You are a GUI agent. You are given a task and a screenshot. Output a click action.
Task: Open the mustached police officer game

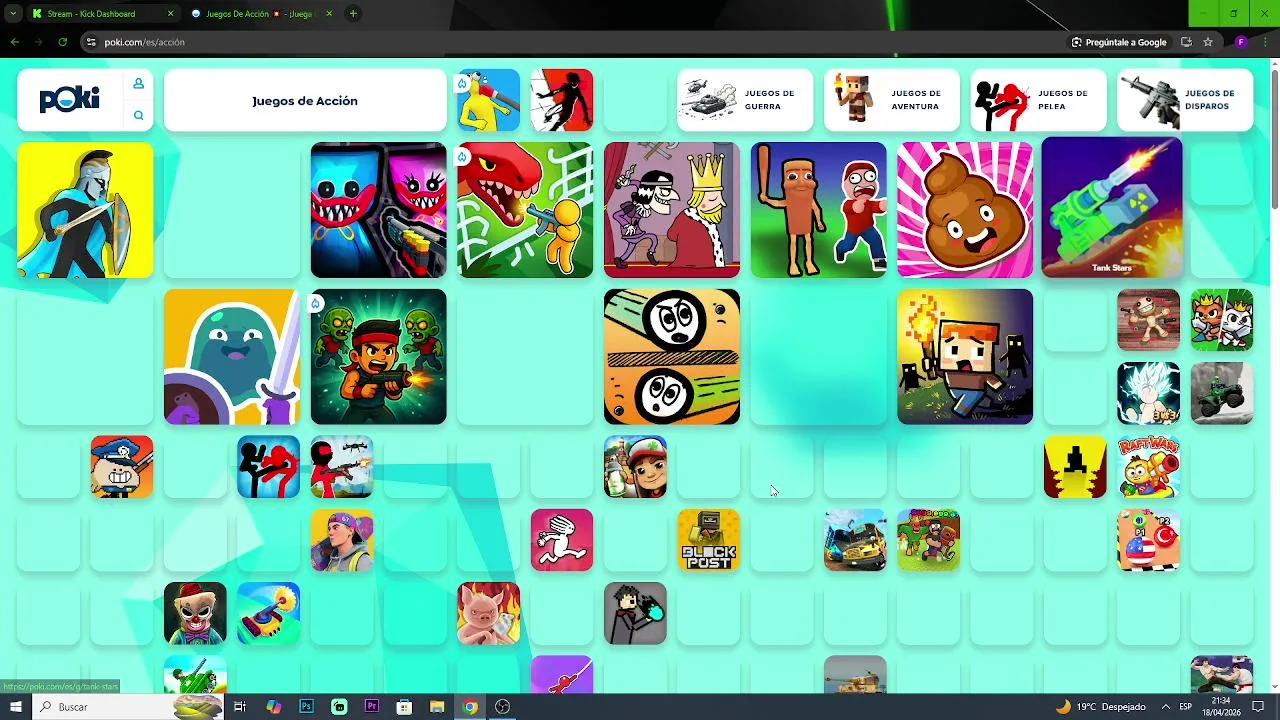point(122,467)
